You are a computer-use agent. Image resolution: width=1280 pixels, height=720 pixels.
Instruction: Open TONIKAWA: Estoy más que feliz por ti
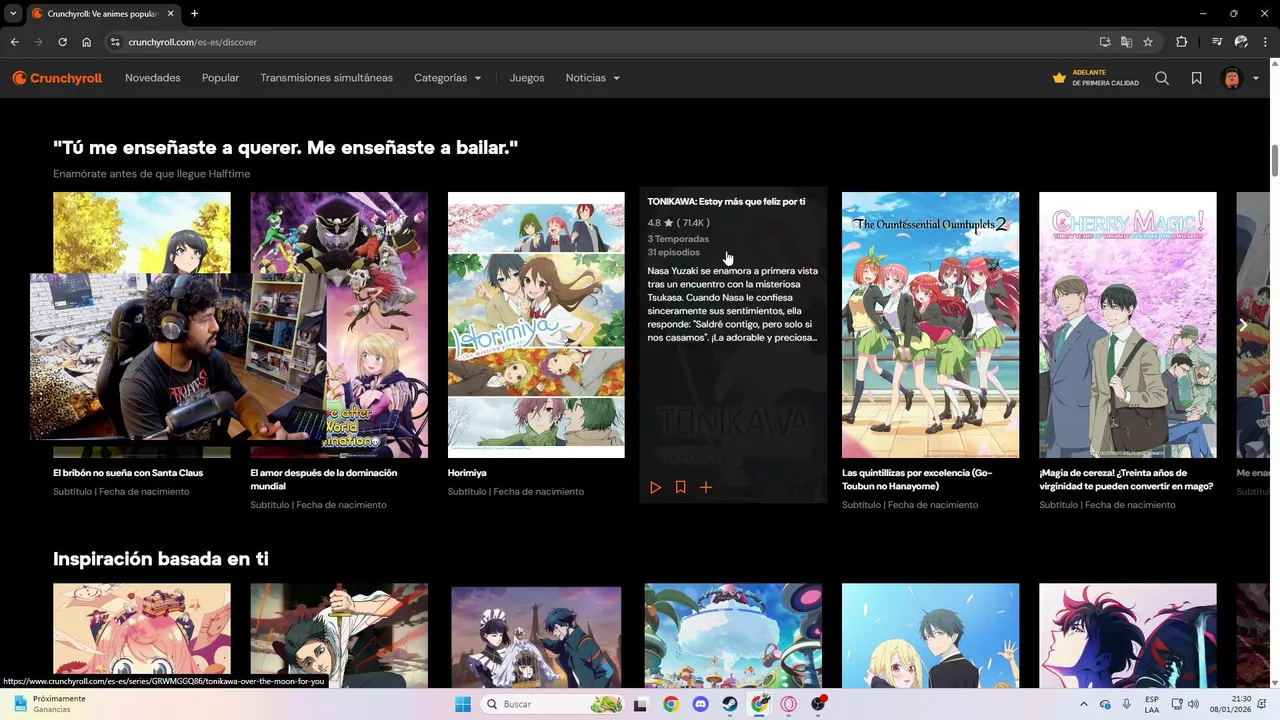pos(726,202)
